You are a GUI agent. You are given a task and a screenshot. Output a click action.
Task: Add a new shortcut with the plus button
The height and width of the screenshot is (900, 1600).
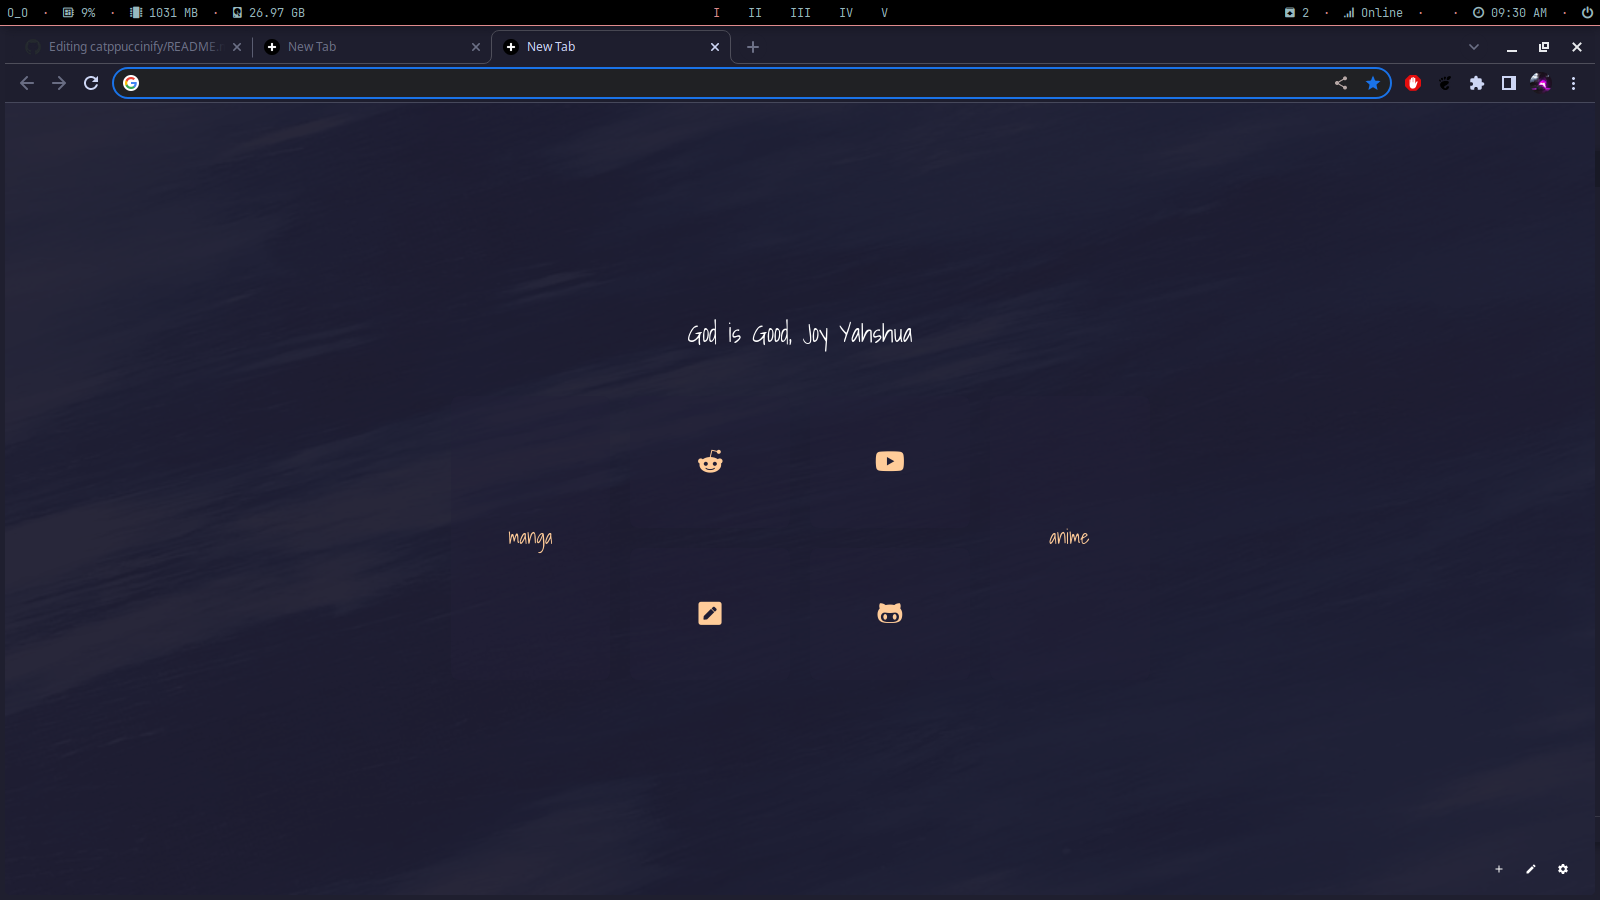[x=1497, y=869]
